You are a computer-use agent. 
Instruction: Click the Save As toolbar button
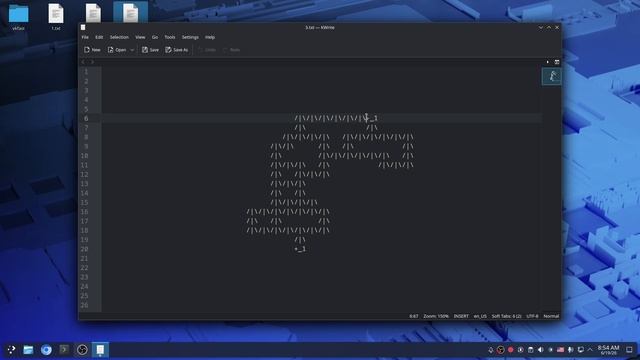(177, 50)
